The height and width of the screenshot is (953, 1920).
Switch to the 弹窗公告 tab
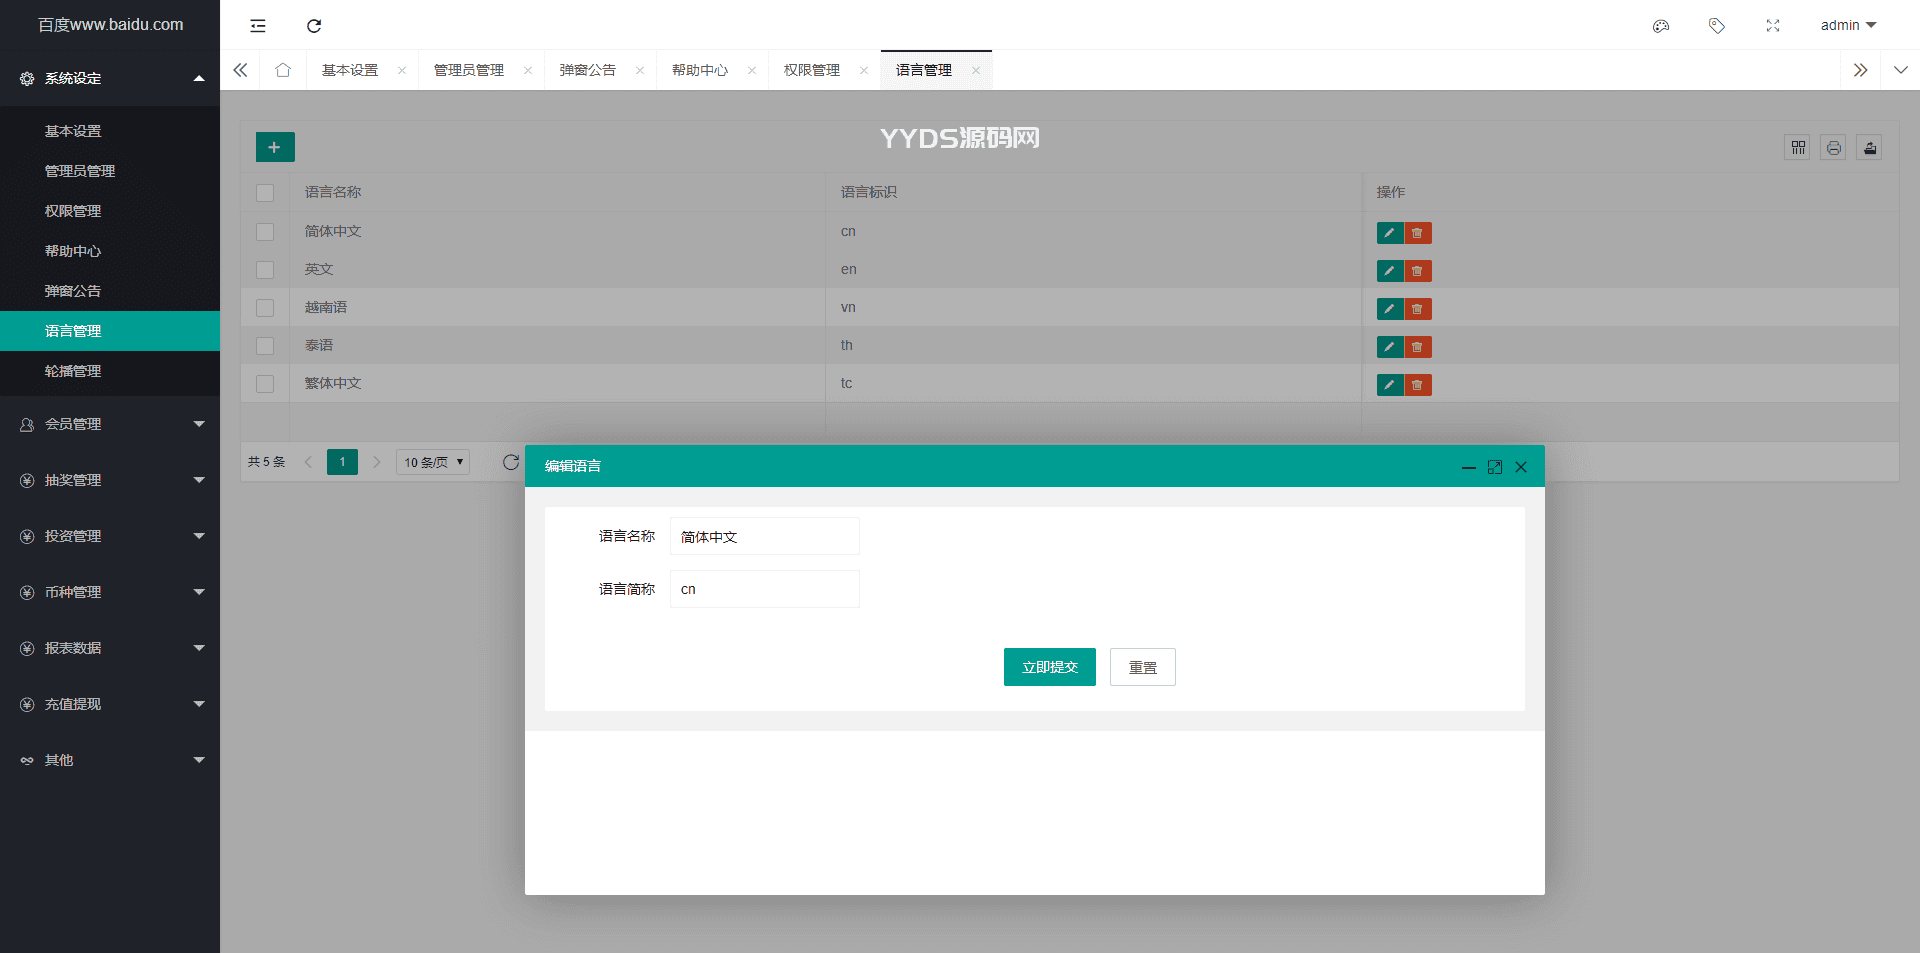click(x=588, y=70)
